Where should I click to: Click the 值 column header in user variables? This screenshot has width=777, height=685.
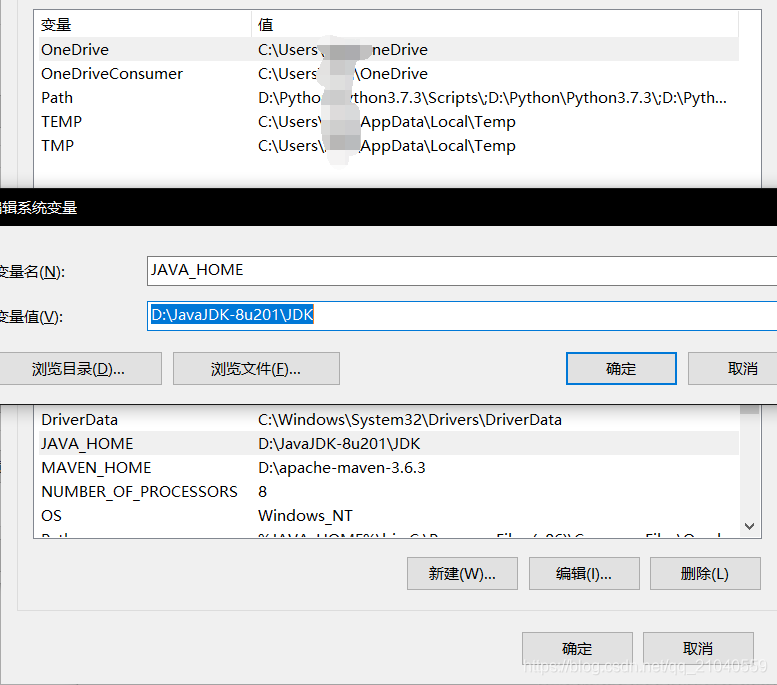[495, 24]
